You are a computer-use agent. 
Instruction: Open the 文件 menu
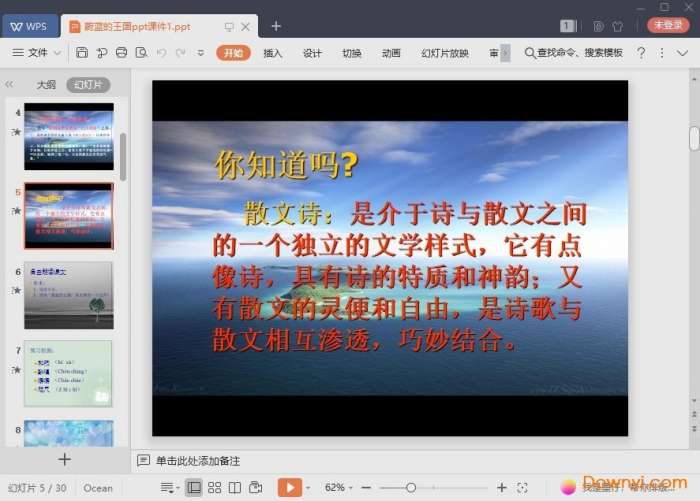click(31, 53)
